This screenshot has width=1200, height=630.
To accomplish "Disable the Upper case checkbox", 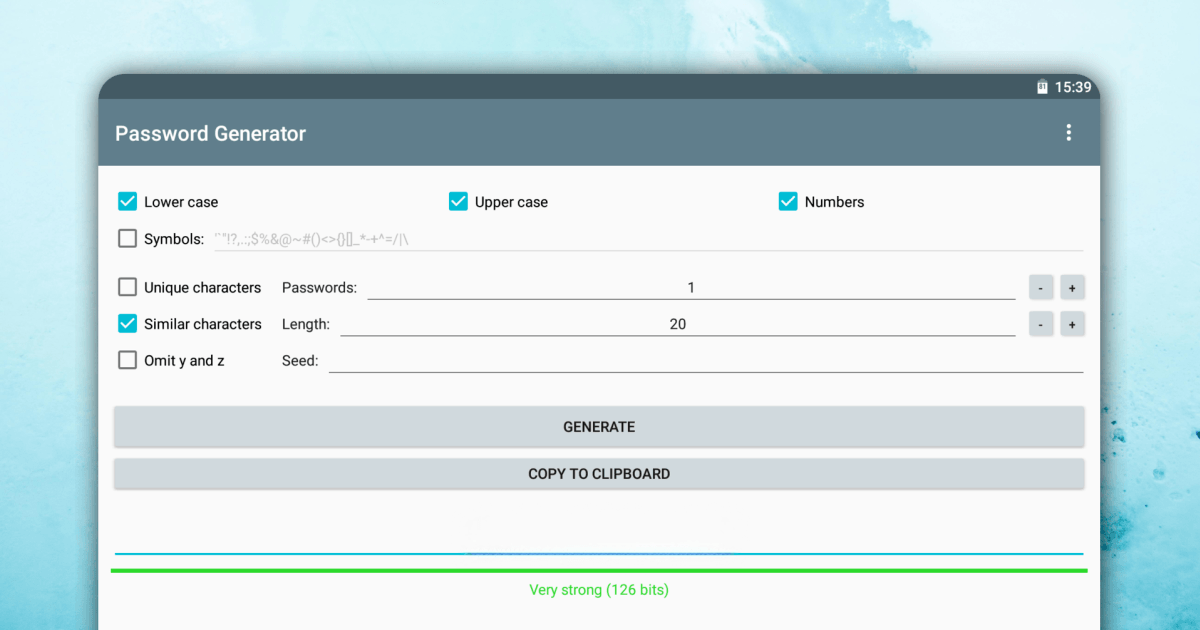I will pyautogui.click(x=458, y=201).
